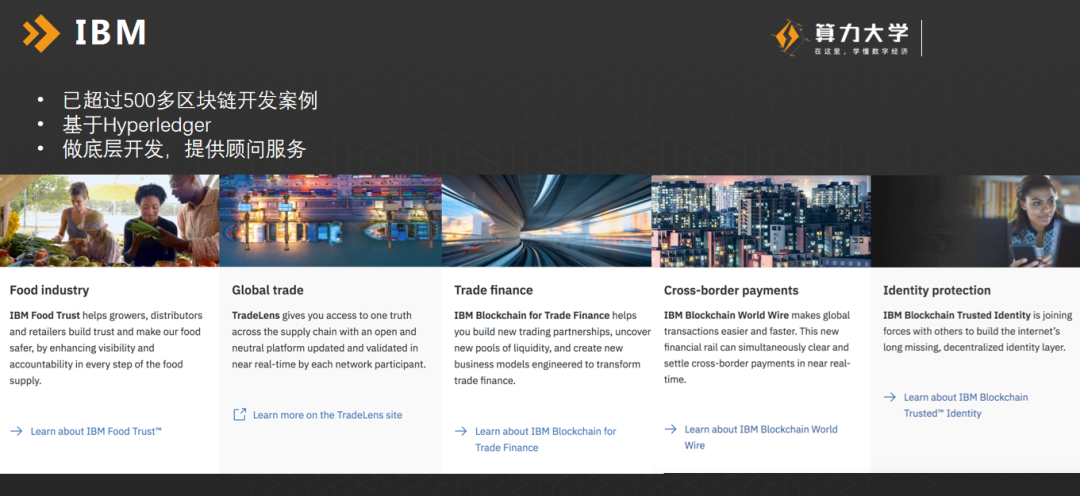Open Learn about IBM Blockchain Trusted Identity link
Viewport: 1080px width, 496px height.
[966, 405]
